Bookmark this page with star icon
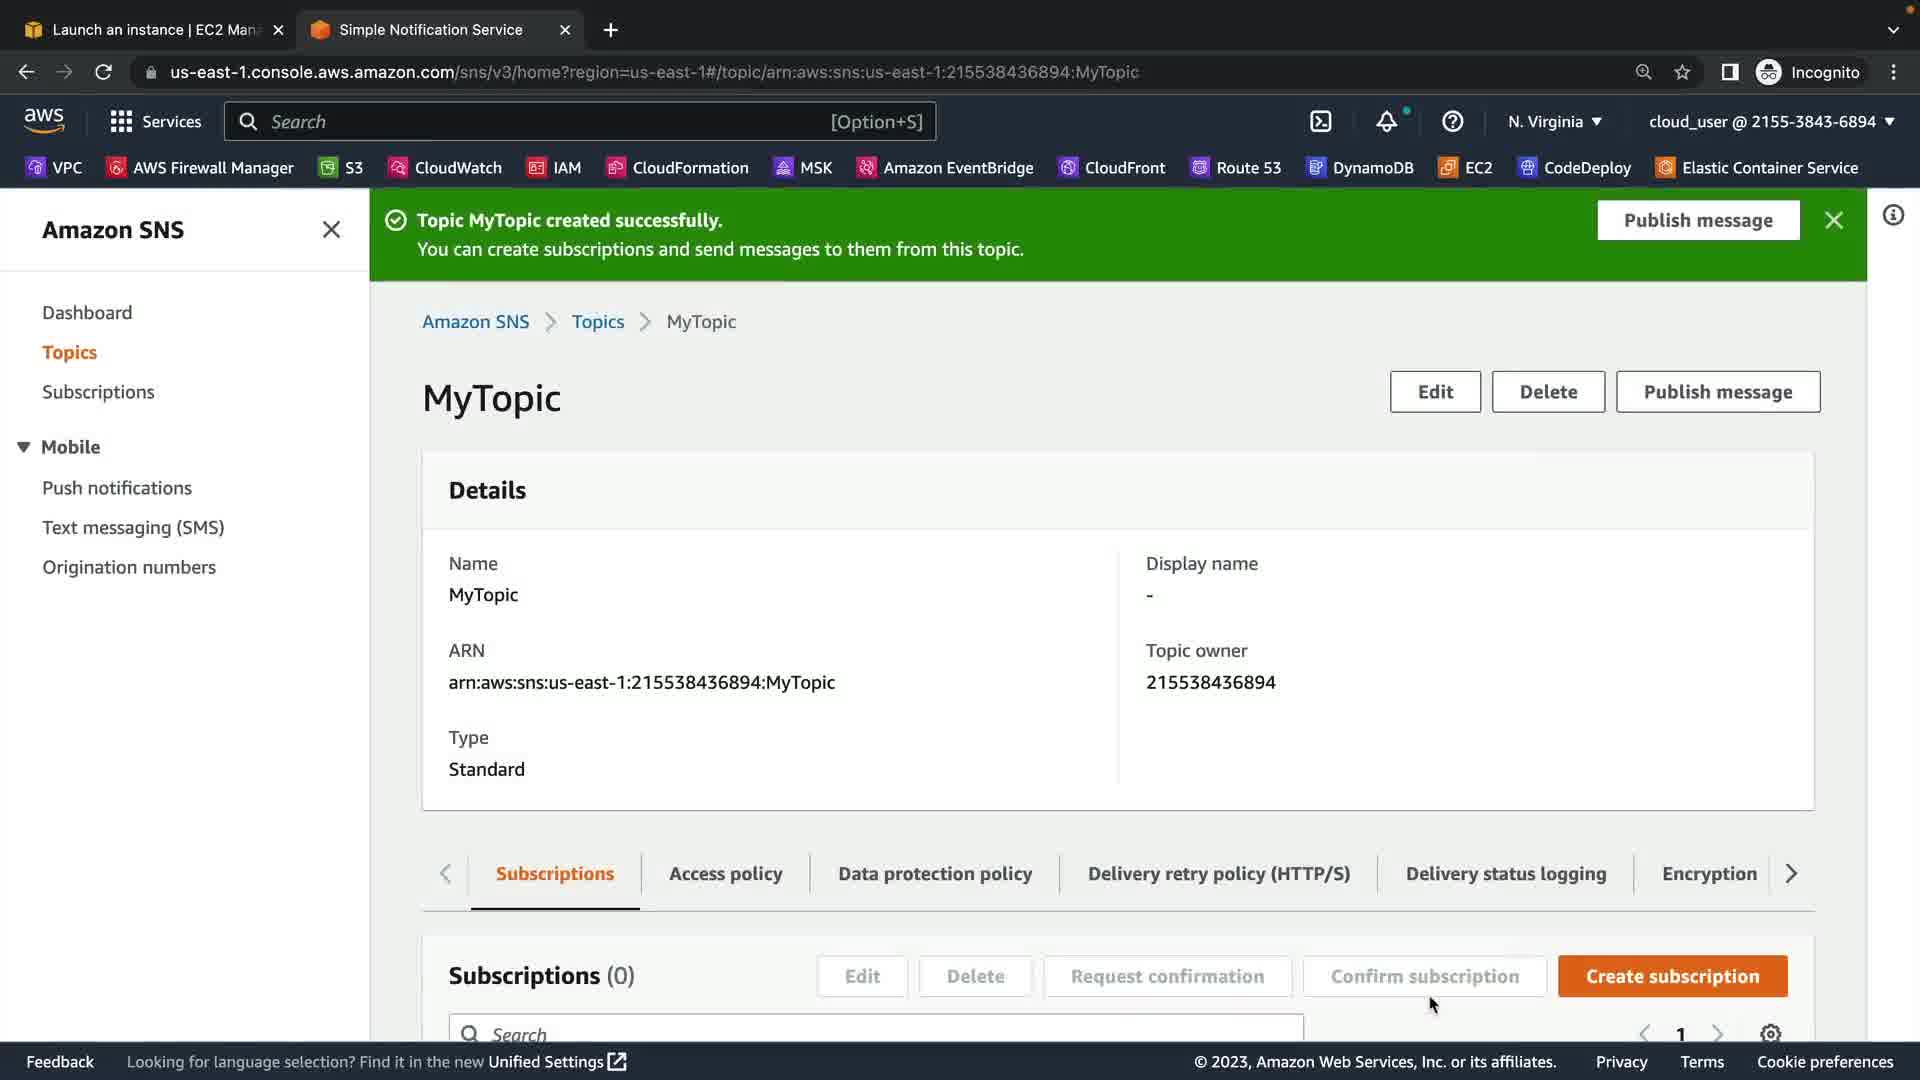Viewport: 1920px width, 1080px height. (x=1682, y=72)
